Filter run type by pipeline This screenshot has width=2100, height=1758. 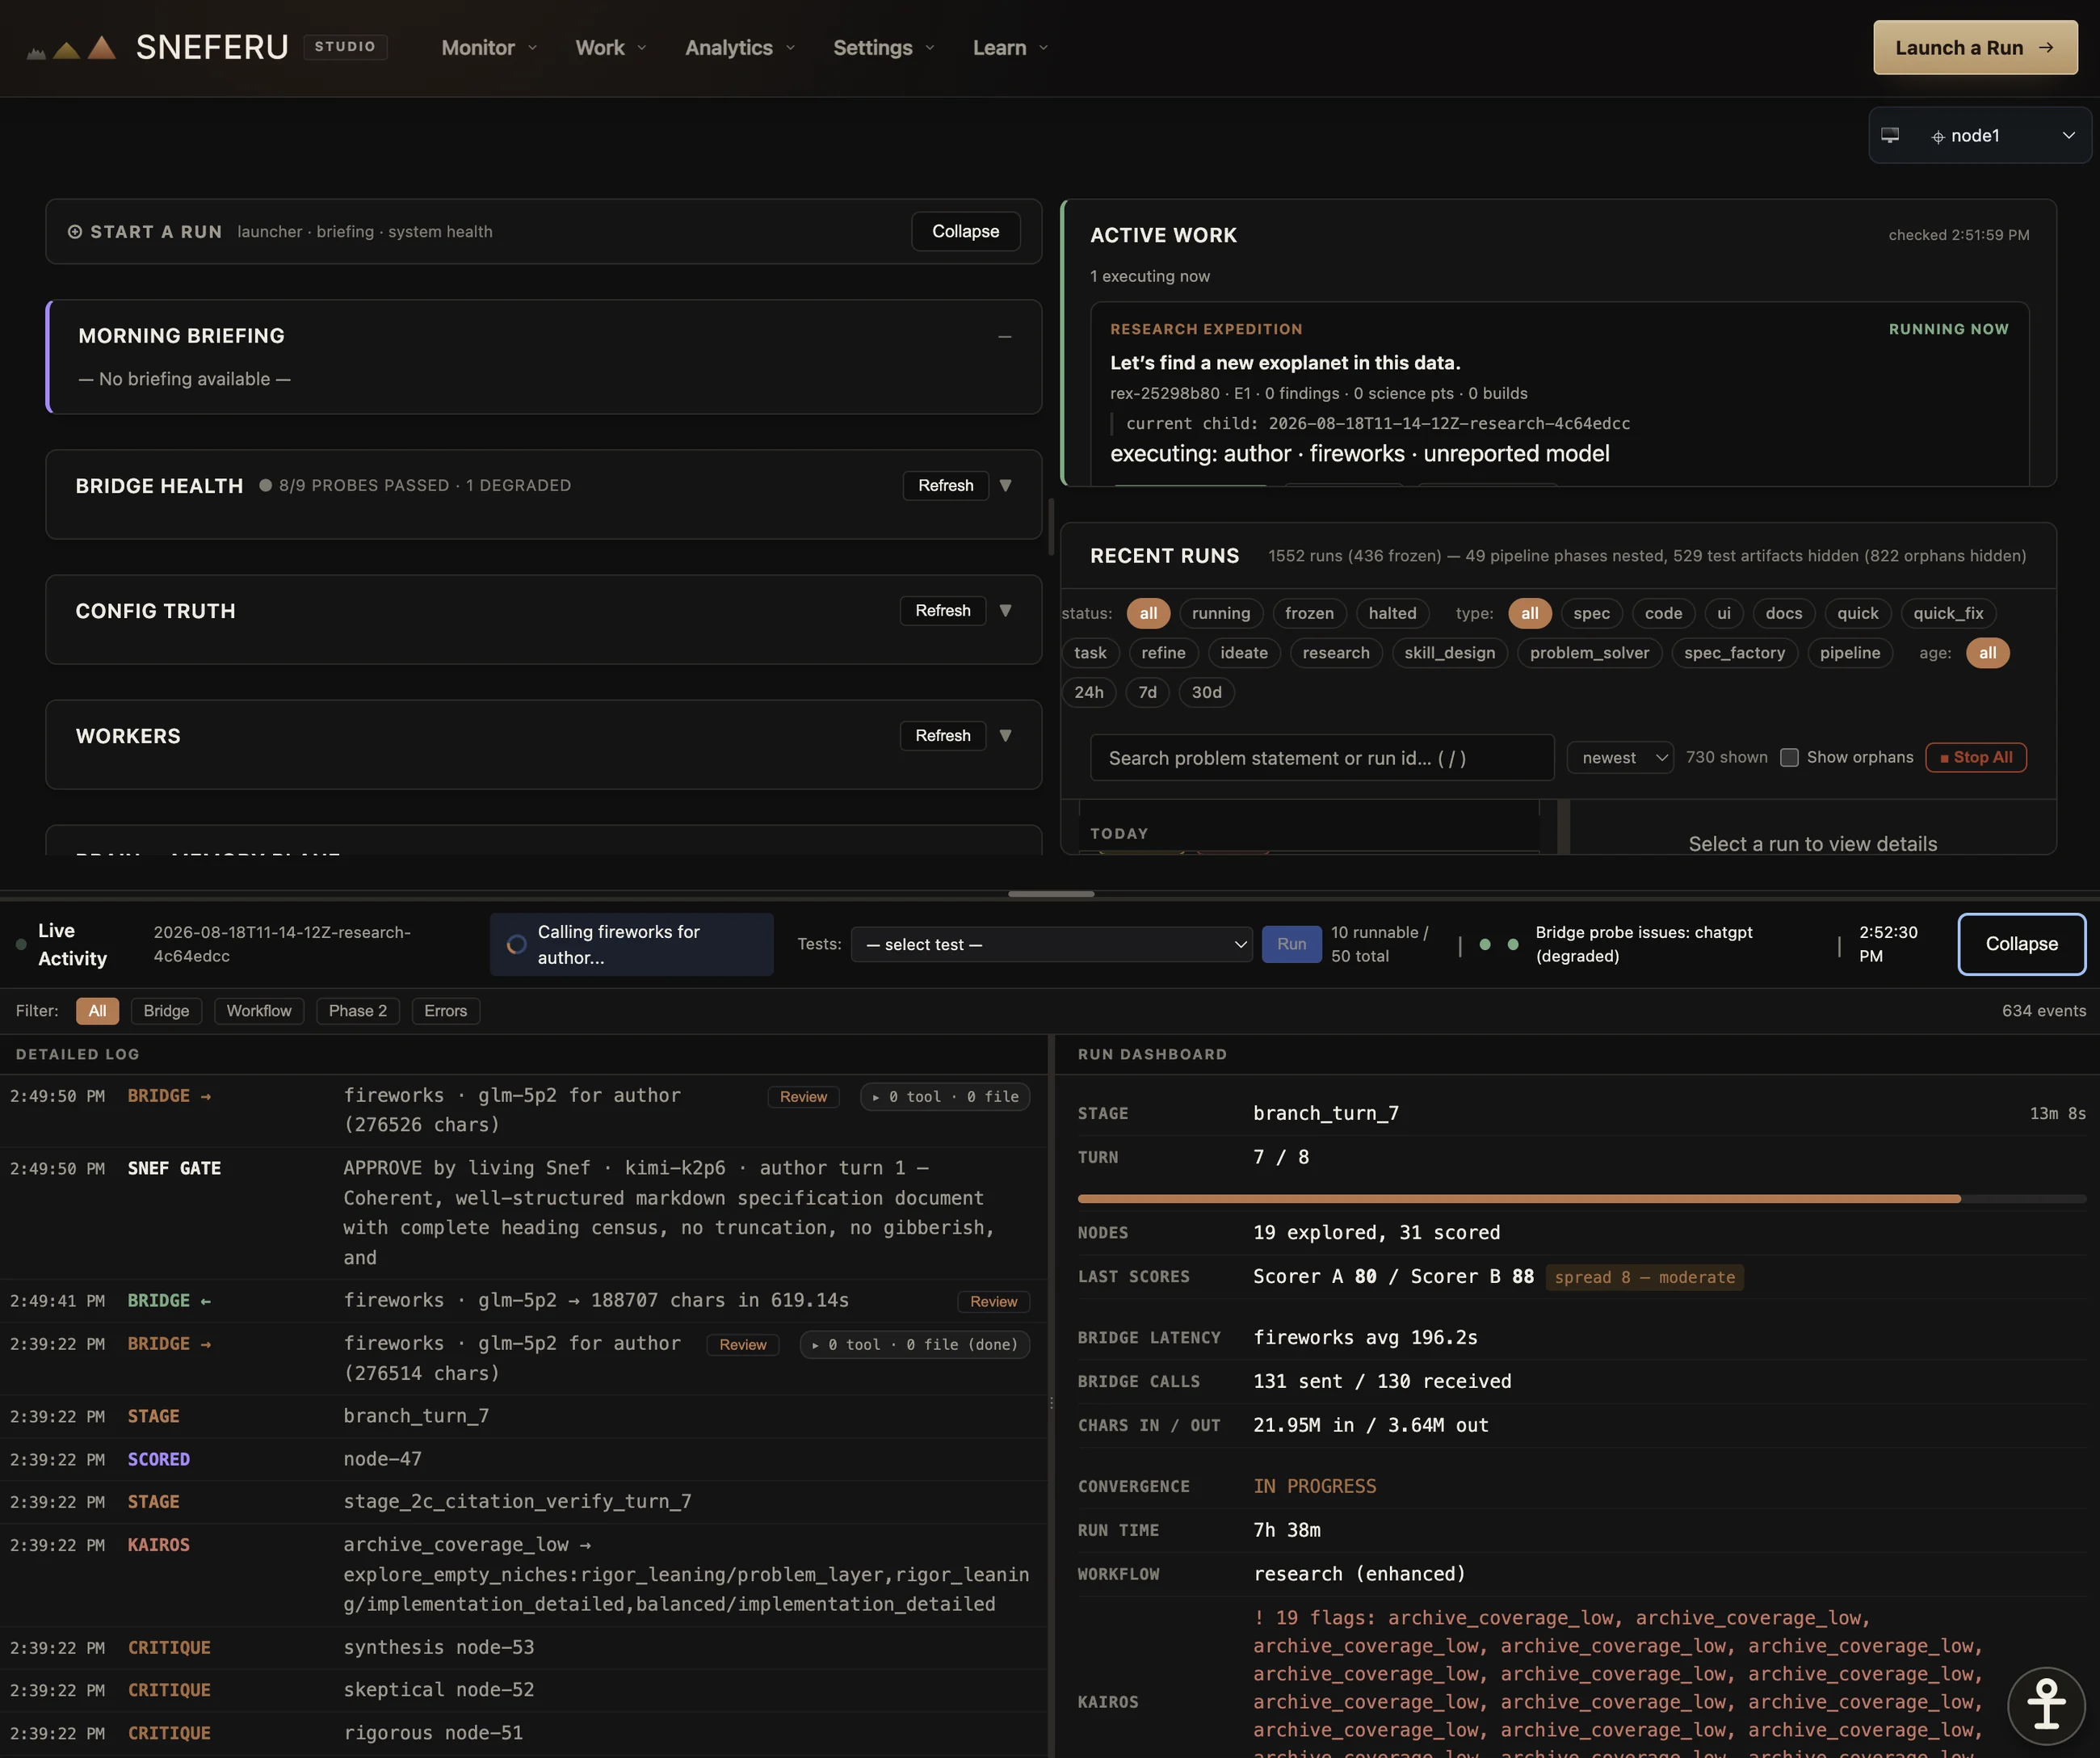tap(1850, 653)
